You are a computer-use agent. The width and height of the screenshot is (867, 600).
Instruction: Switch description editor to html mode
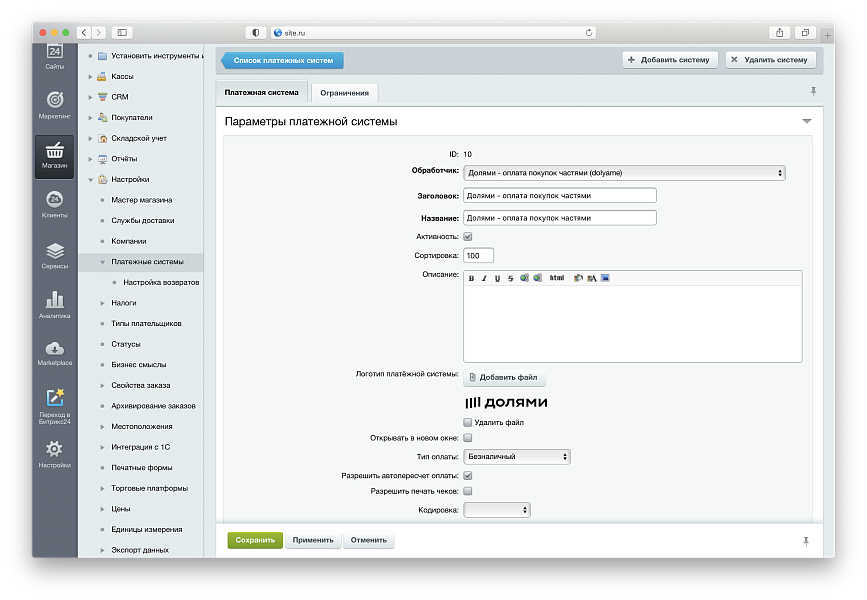[557, 278]
